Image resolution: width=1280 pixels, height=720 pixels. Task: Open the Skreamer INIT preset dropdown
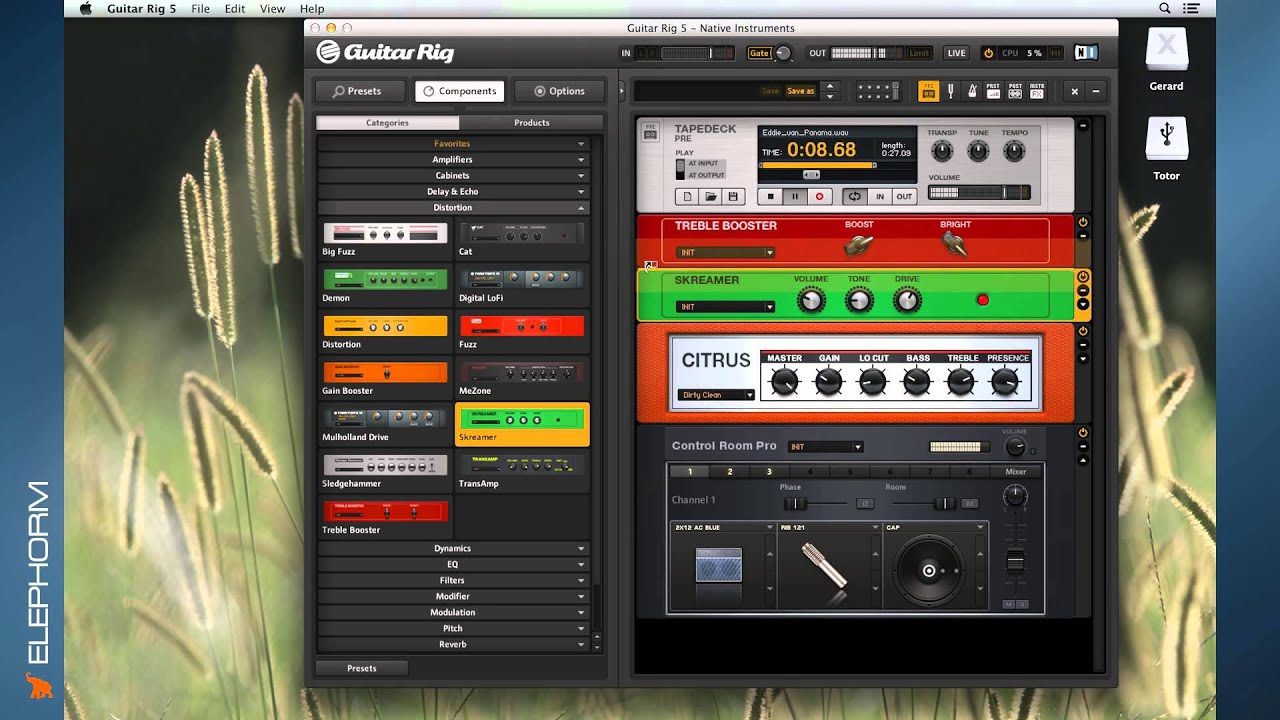(726, 307)
